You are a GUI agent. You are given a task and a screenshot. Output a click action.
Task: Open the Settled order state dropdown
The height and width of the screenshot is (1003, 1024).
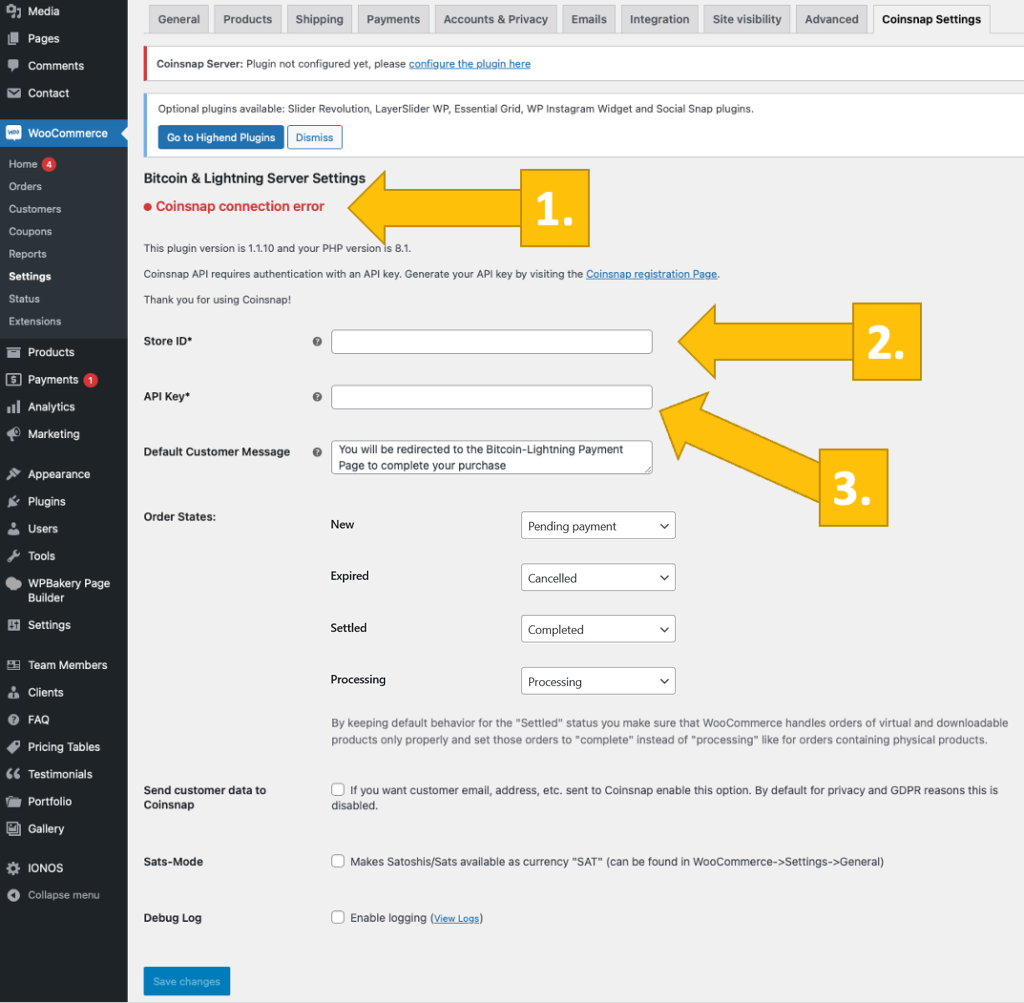(598, 630)
